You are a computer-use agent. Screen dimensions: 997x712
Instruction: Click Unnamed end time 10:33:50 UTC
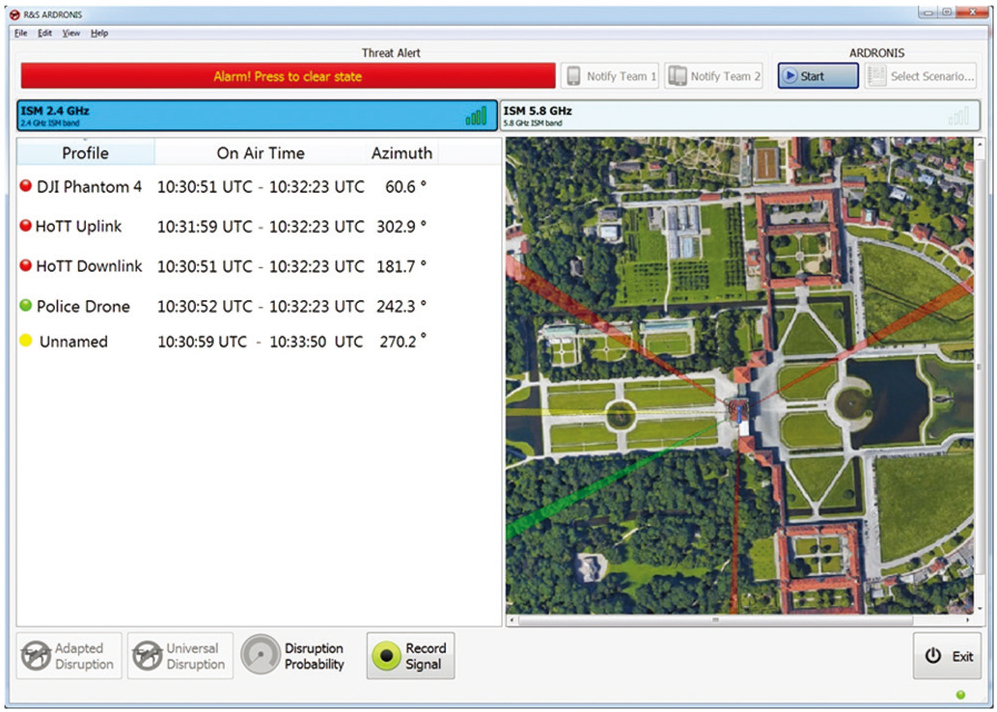(x=316, y=341)
